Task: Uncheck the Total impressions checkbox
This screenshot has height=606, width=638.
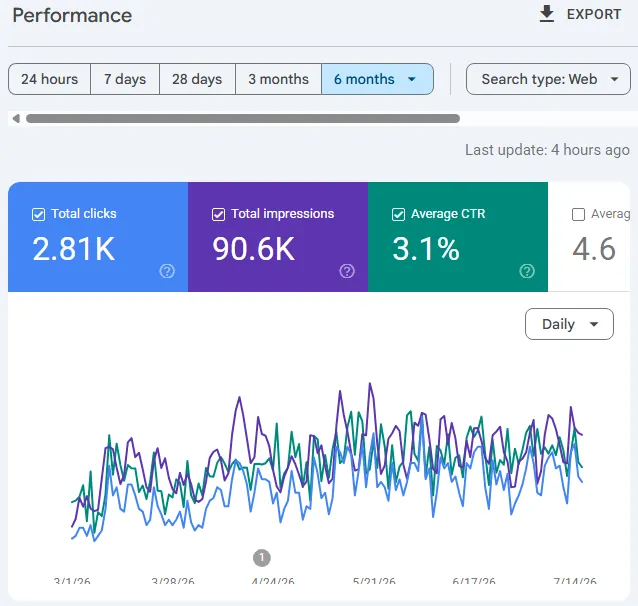Action: pyautogui.click(x=218, y=214)
